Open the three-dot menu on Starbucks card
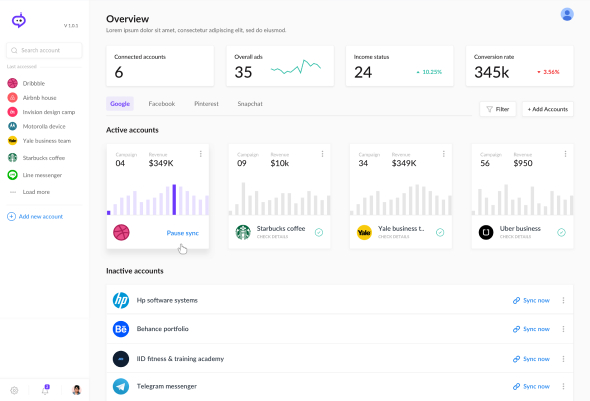 [x=322, y=154]
